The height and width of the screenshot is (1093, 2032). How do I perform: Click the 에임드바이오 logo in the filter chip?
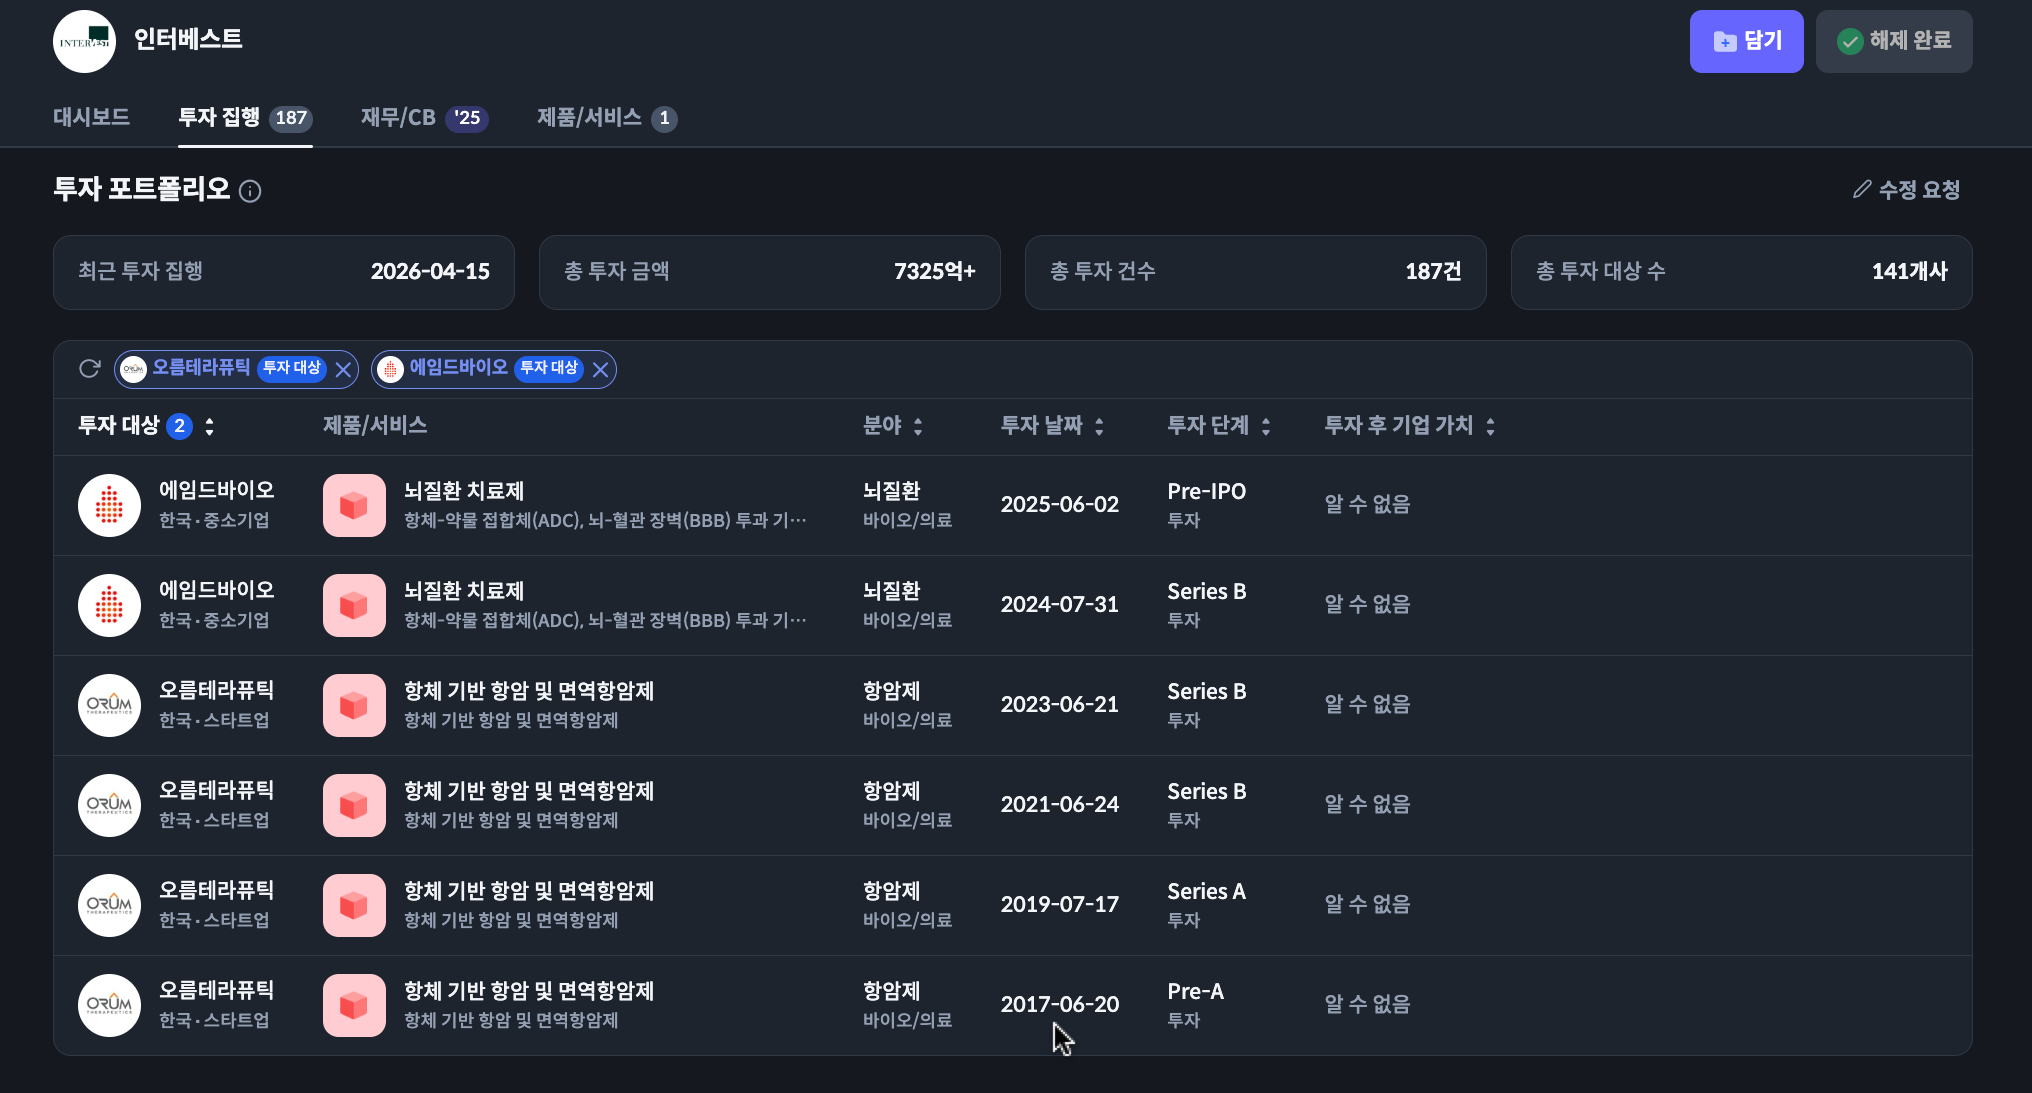point(390,369)
